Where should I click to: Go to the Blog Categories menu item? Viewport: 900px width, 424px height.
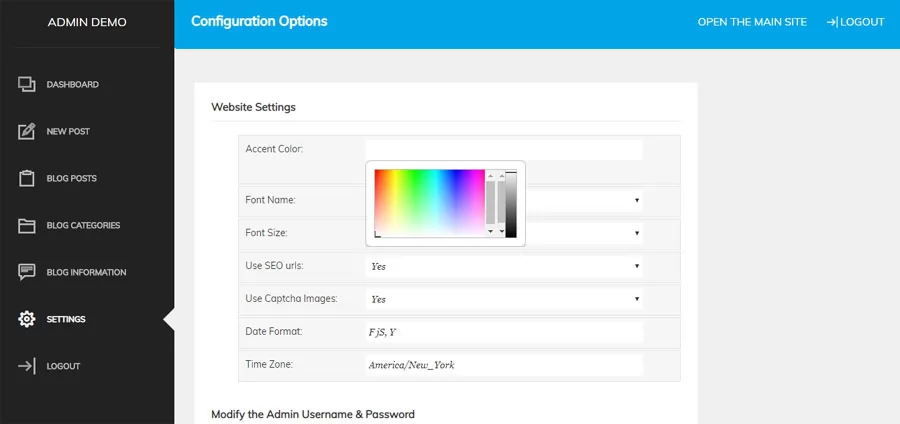(83, 225)
